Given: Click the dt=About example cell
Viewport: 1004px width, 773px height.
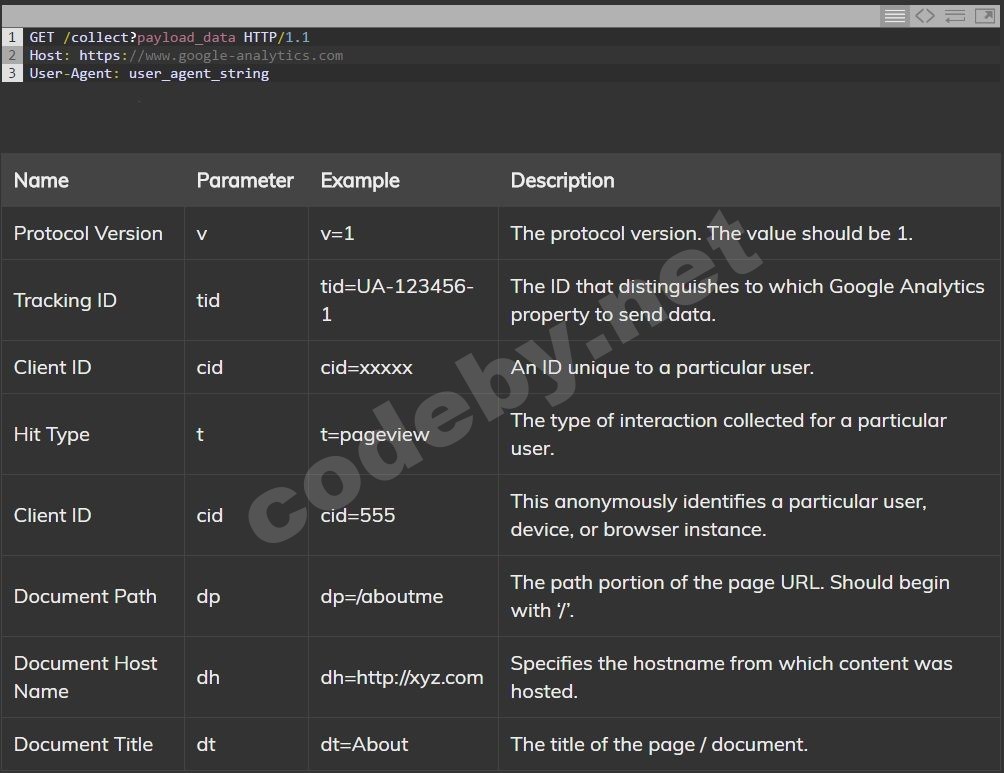Looking at the screenshot, I should tap(364, 745).
